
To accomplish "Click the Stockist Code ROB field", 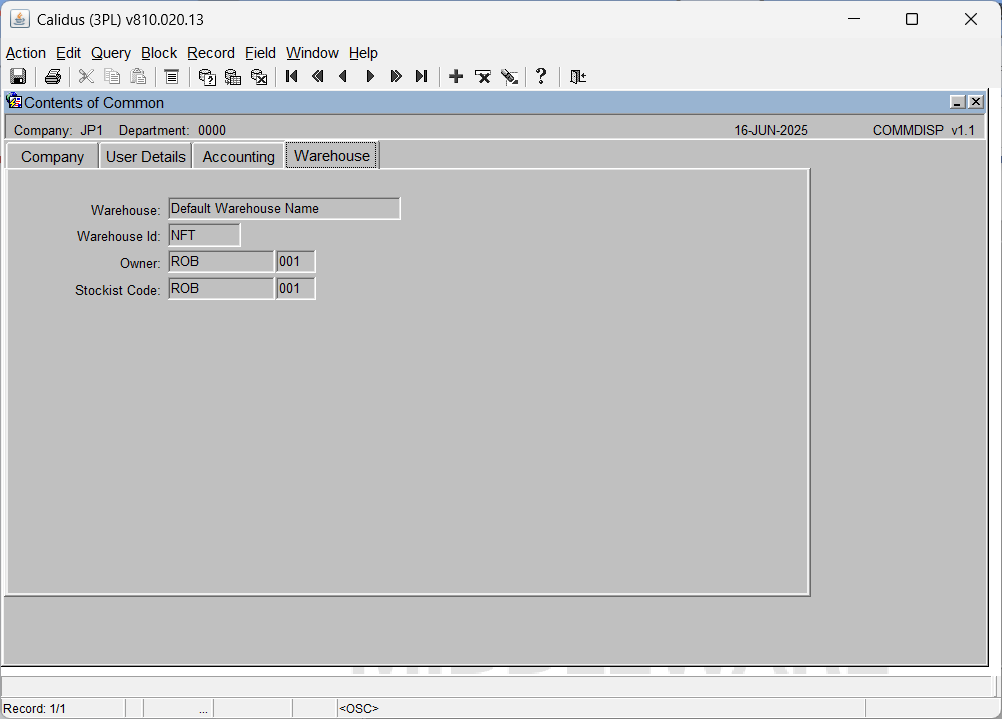I will point(221,288).
